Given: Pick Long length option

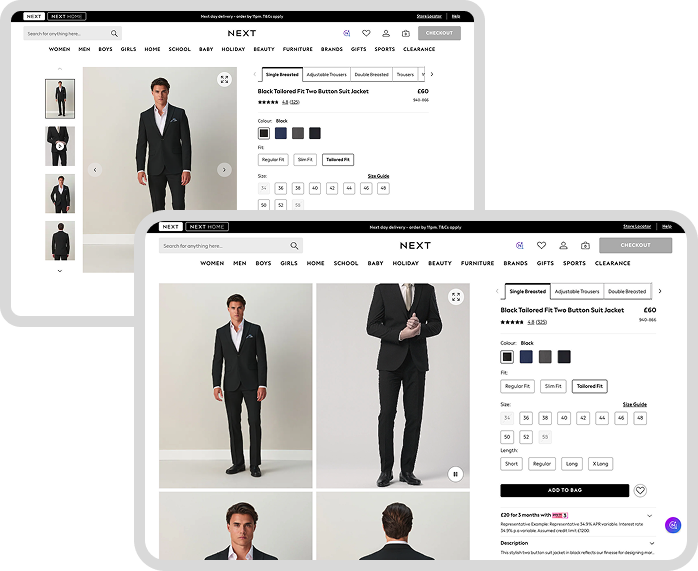Looking at the screenshot, I should pos(572,464).
